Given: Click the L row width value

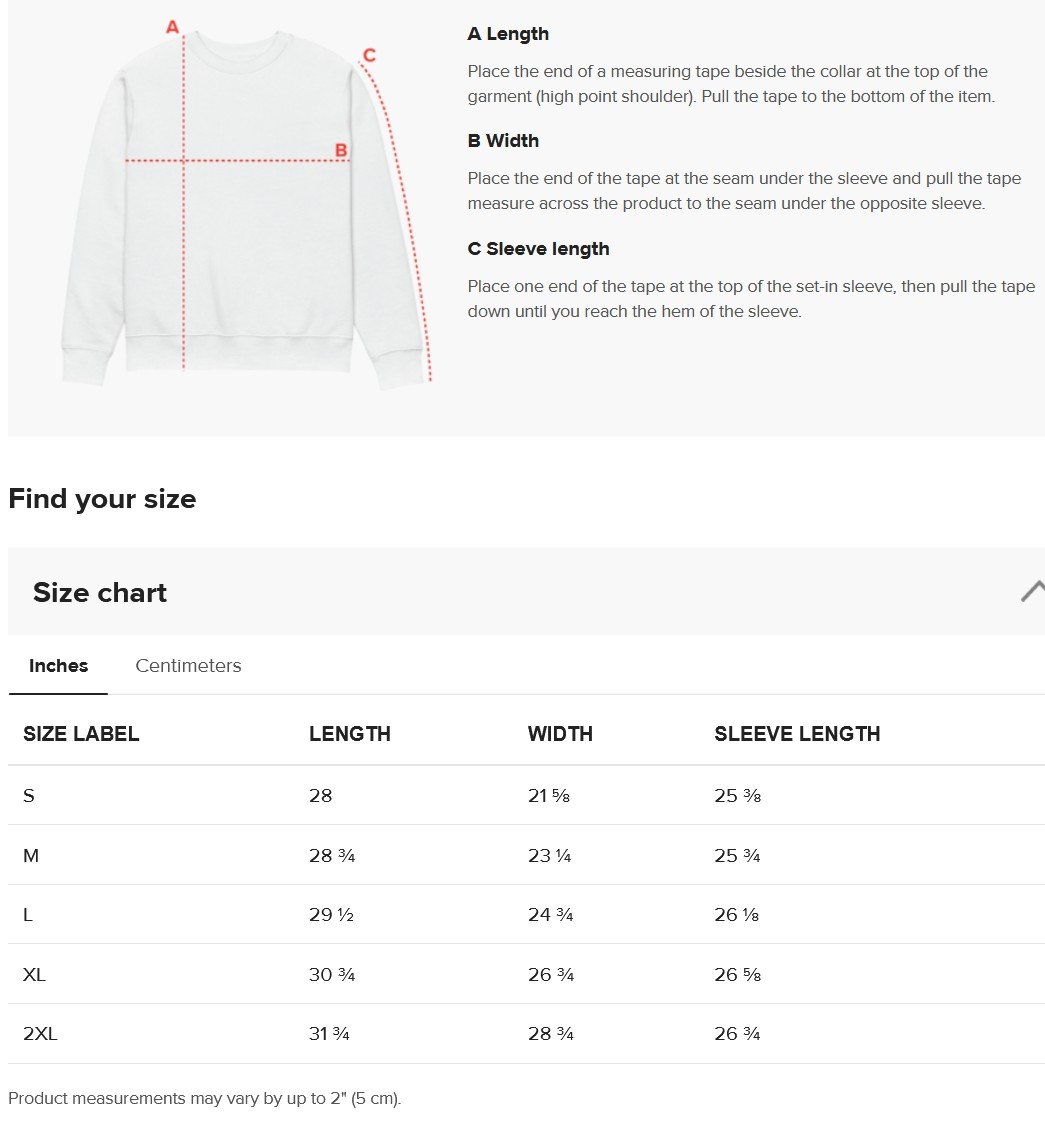Looking at the screenshot, I should [x=550, y=915].
